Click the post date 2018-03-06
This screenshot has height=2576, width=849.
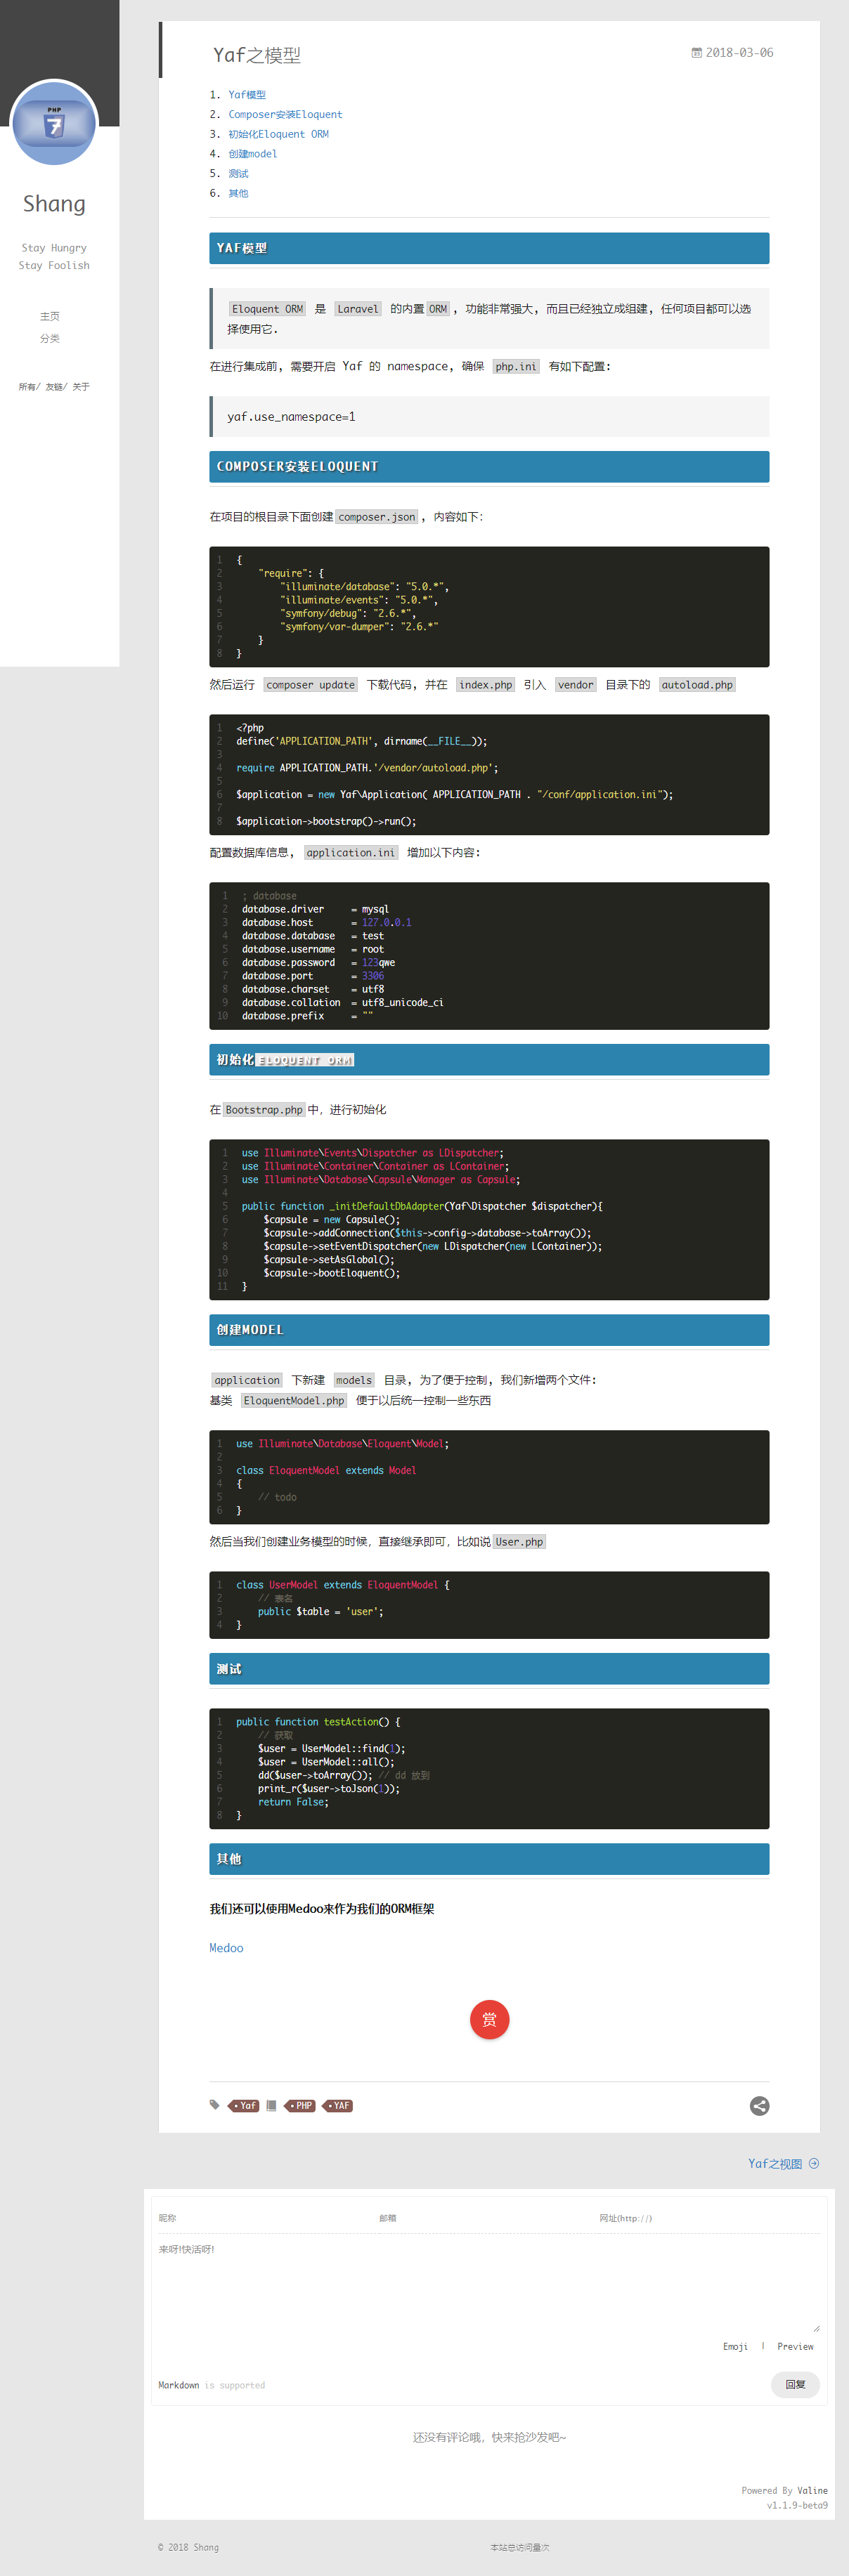[x=739, y=53]
